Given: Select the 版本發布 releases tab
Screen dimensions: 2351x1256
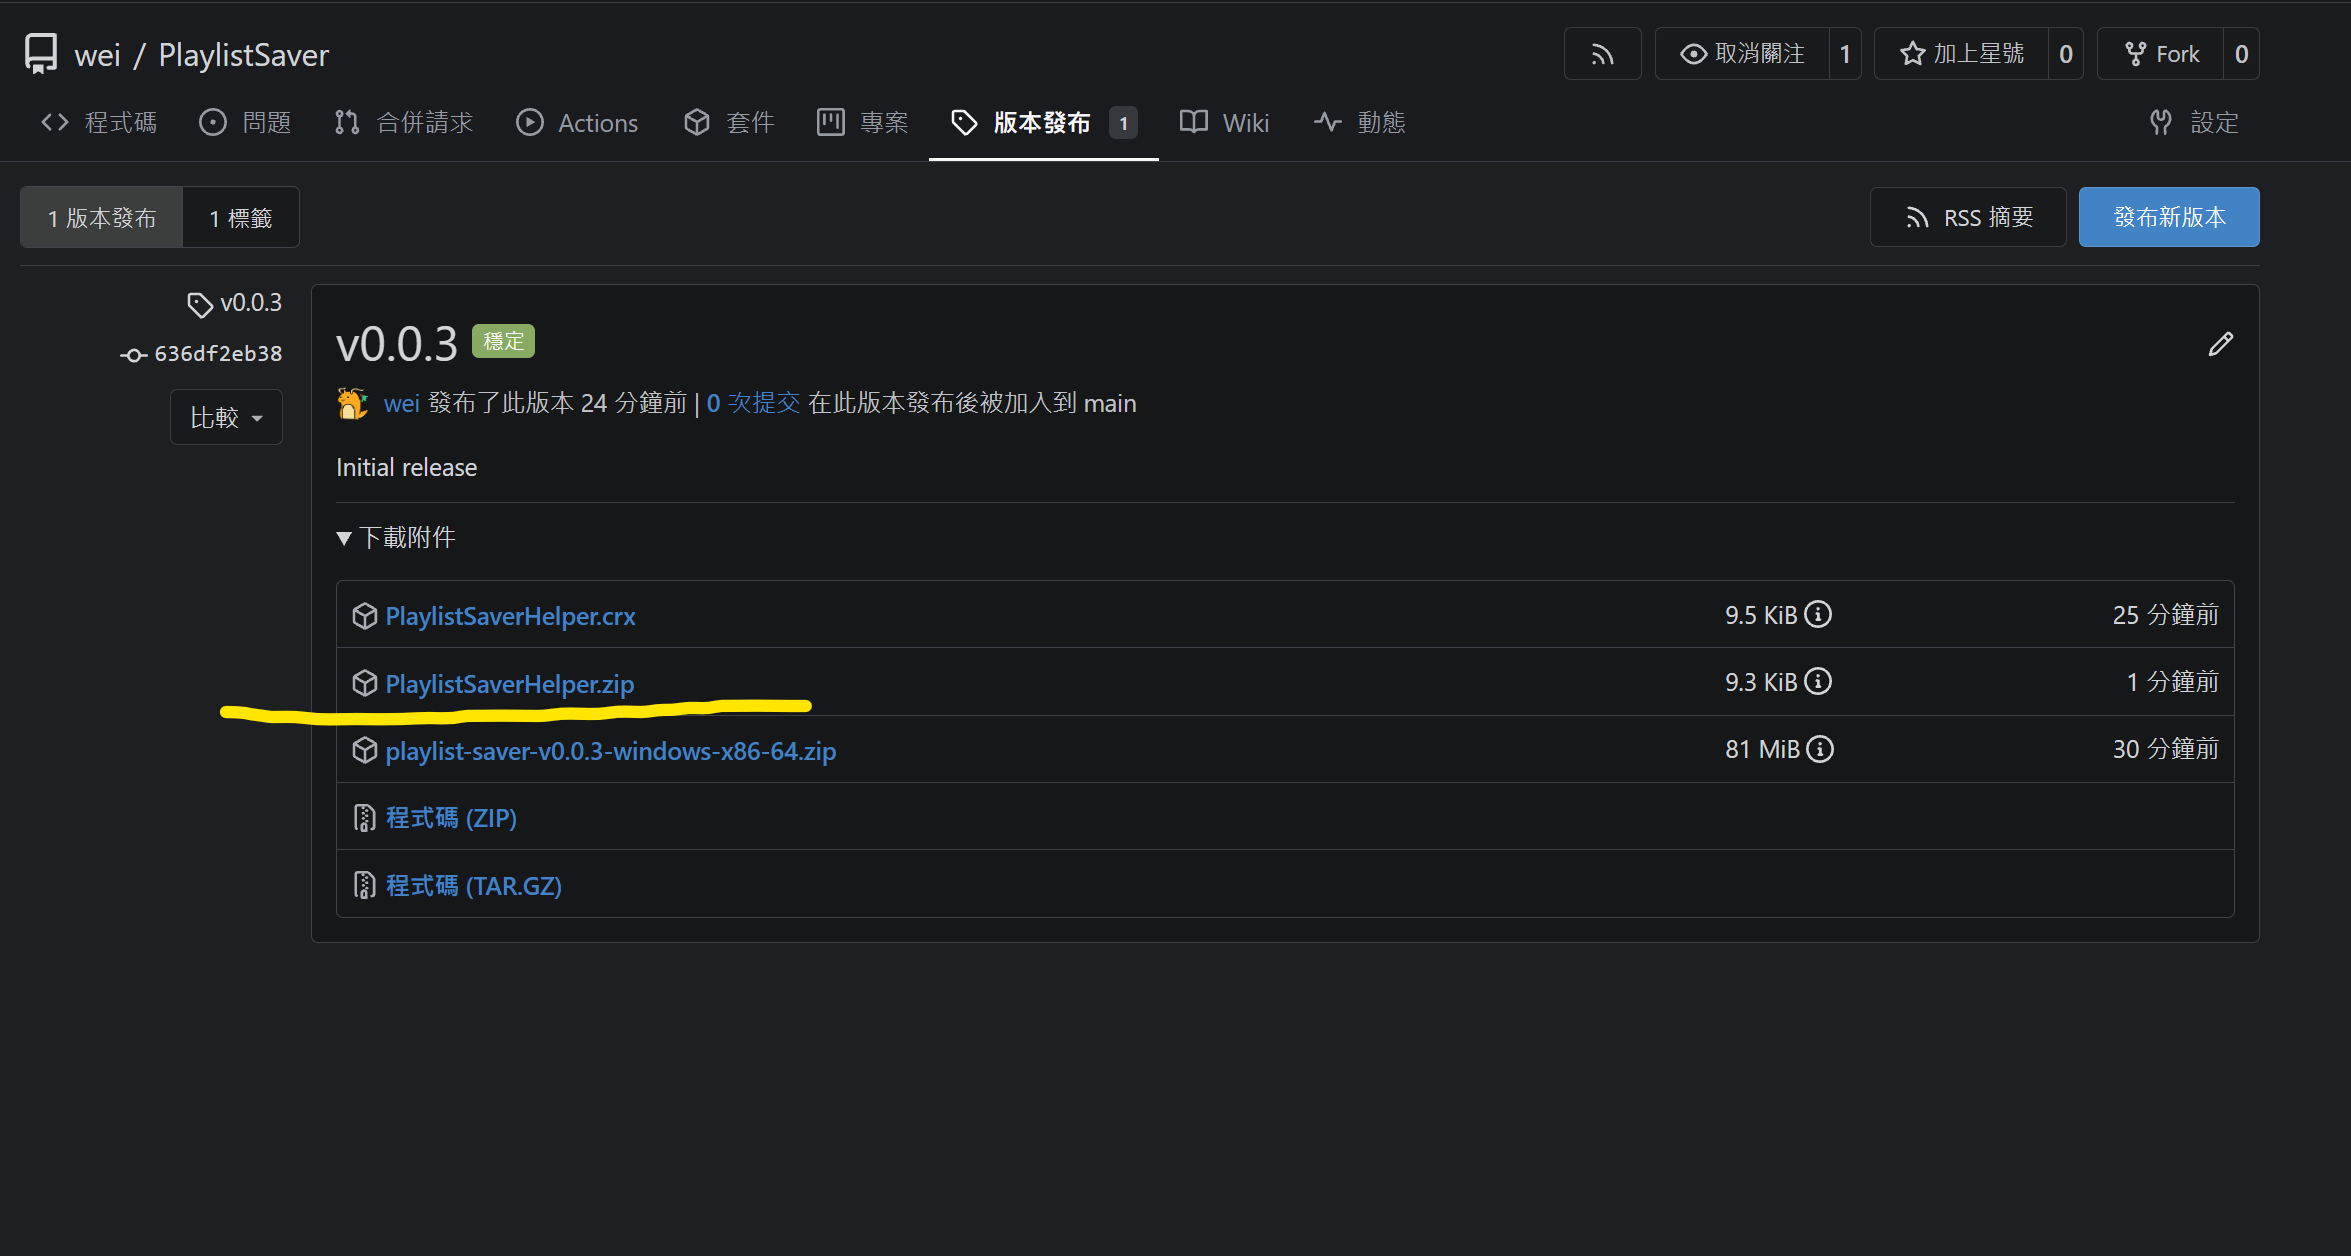Looking at the screenshot, I should coord(1044,123).
